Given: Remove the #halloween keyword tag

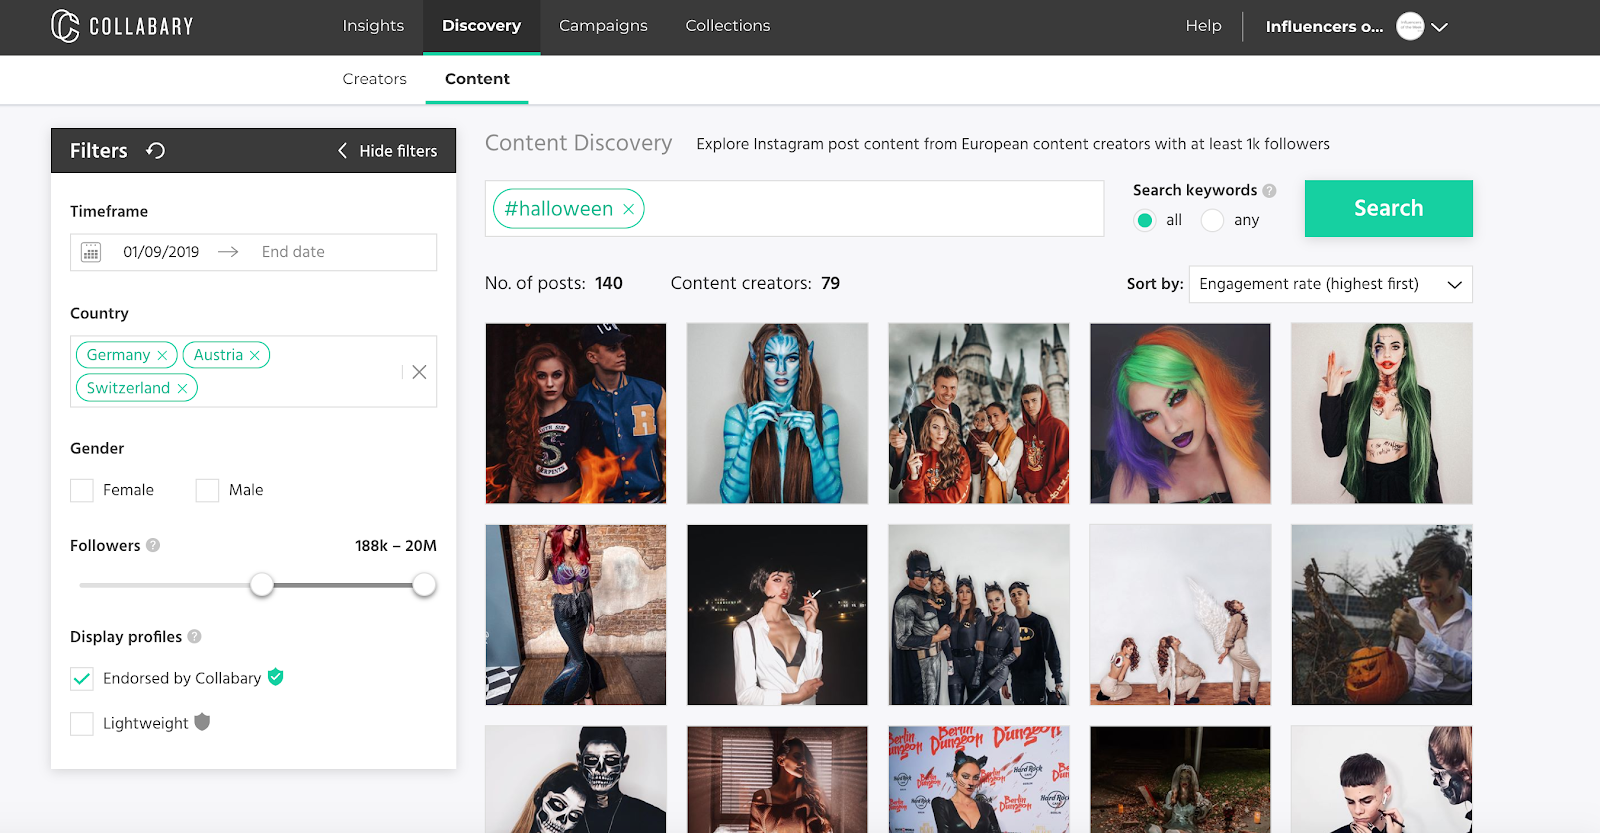Looking at the screenshot, I should pos(628,209).
